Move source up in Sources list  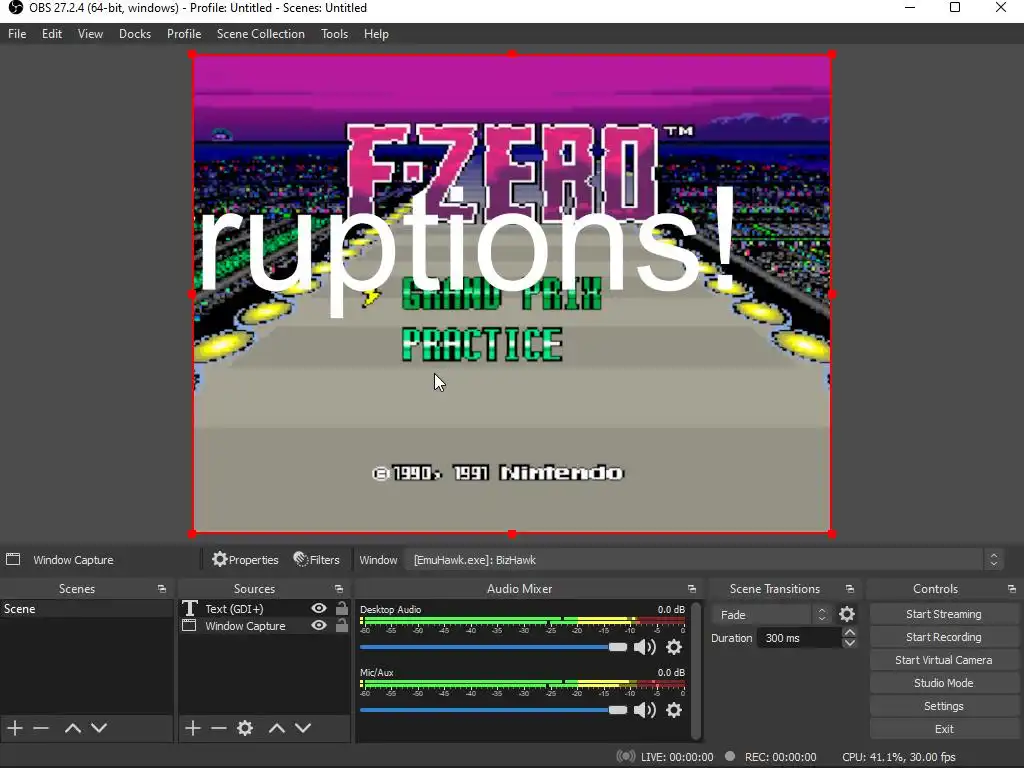pos(277,728)
